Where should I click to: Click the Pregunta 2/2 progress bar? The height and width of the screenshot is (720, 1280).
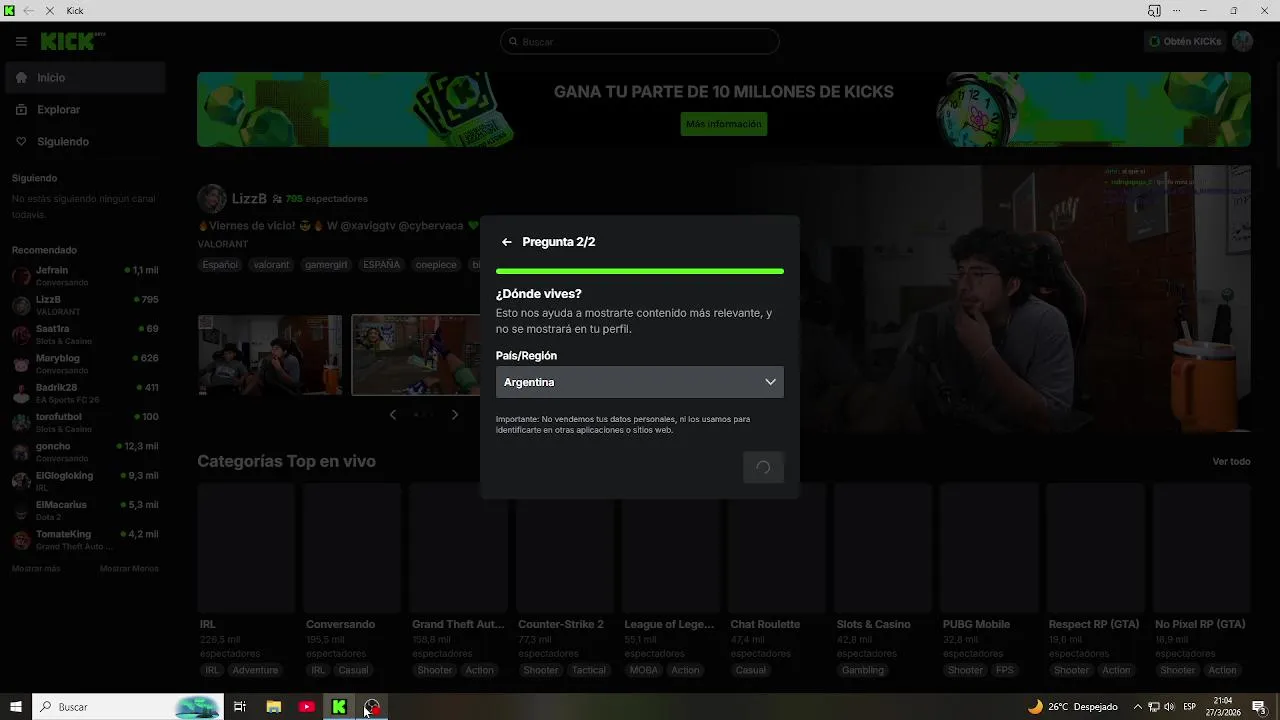[x=640, y=271]
